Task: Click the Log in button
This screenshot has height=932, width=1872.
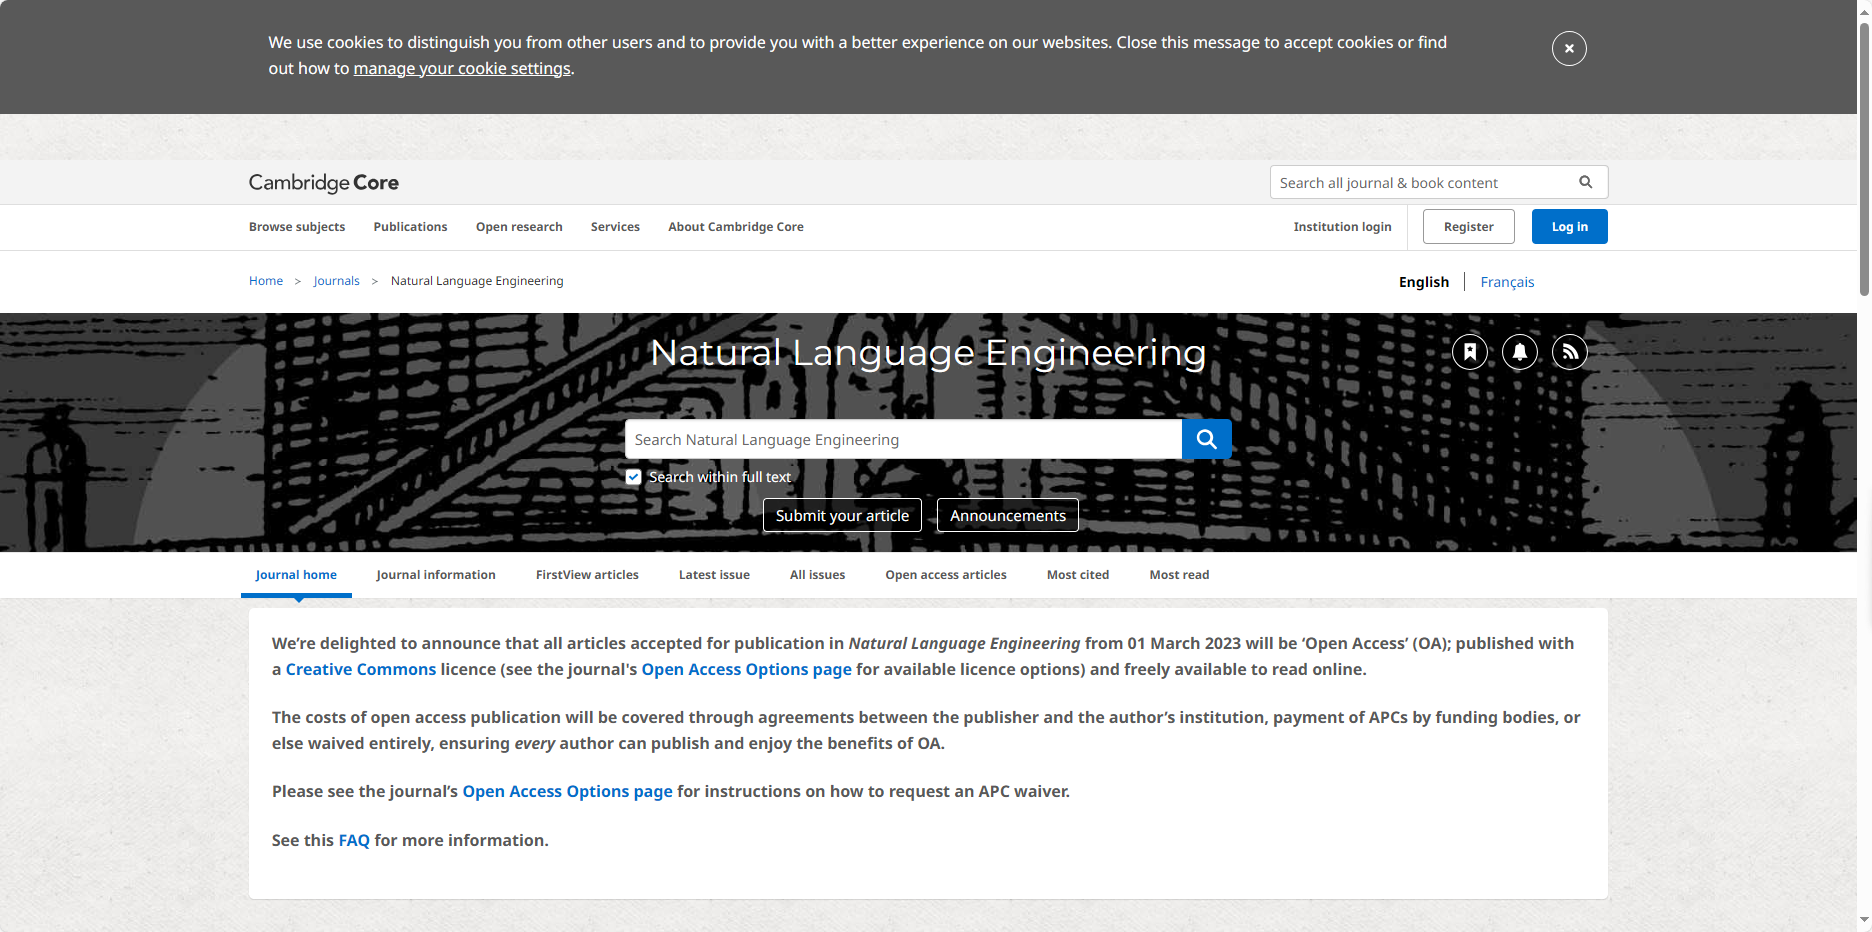Action: click(x=1570, y=227)
